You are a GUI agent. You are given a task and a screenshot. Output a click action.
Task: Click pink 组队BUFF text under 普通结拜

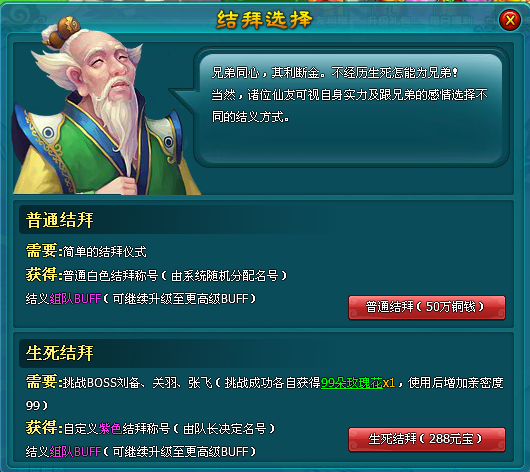point(75,299)
